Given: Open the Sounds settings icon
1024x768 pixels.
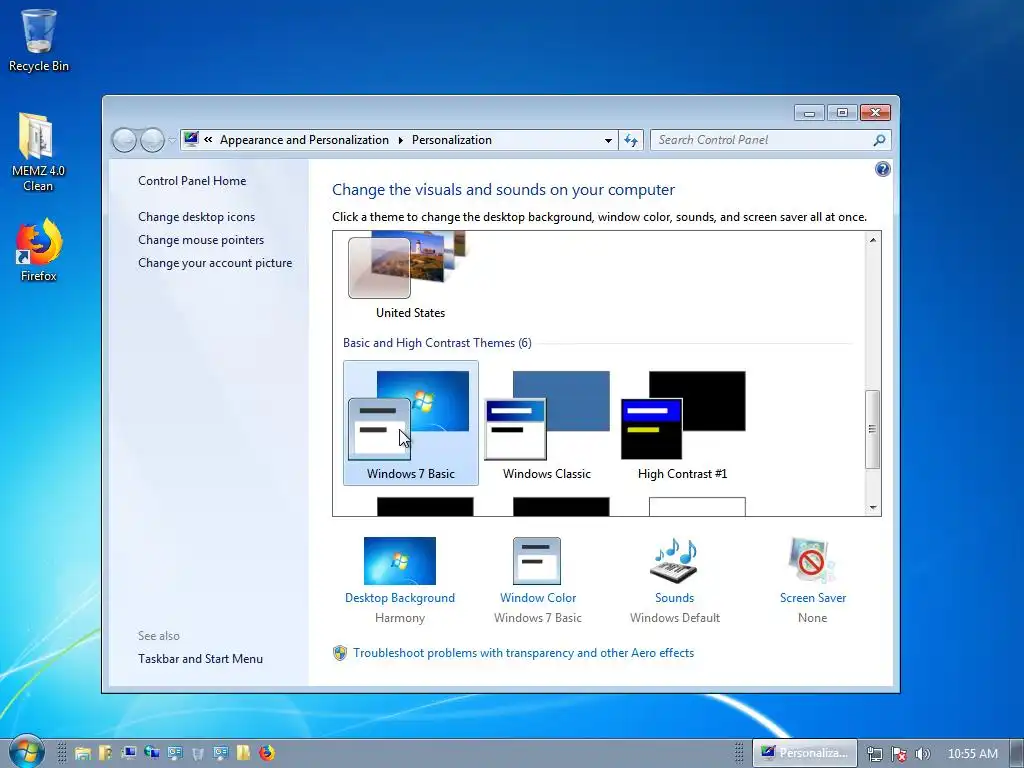Looking at the screenshot, I should click(x=675, y=561).
